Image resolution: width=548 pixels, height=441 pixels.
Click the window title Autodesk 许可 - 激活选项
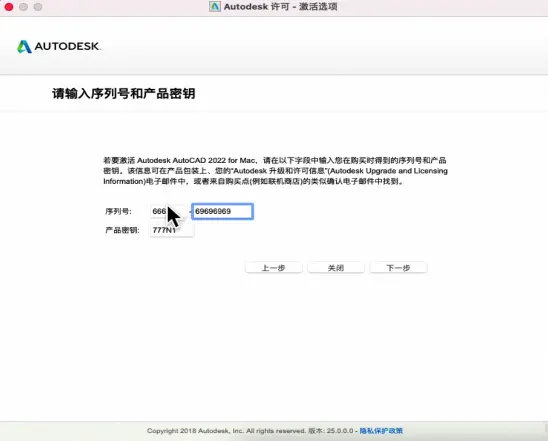[281, 7]
